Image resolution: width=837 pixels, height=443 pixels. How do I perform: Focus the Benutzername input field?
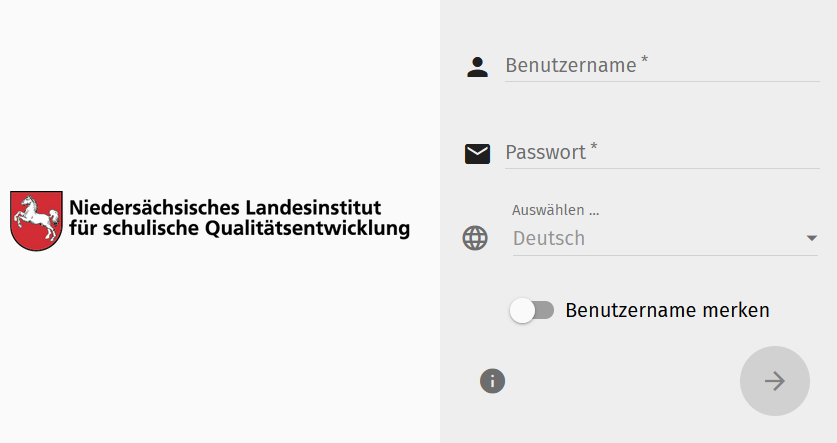662,66
